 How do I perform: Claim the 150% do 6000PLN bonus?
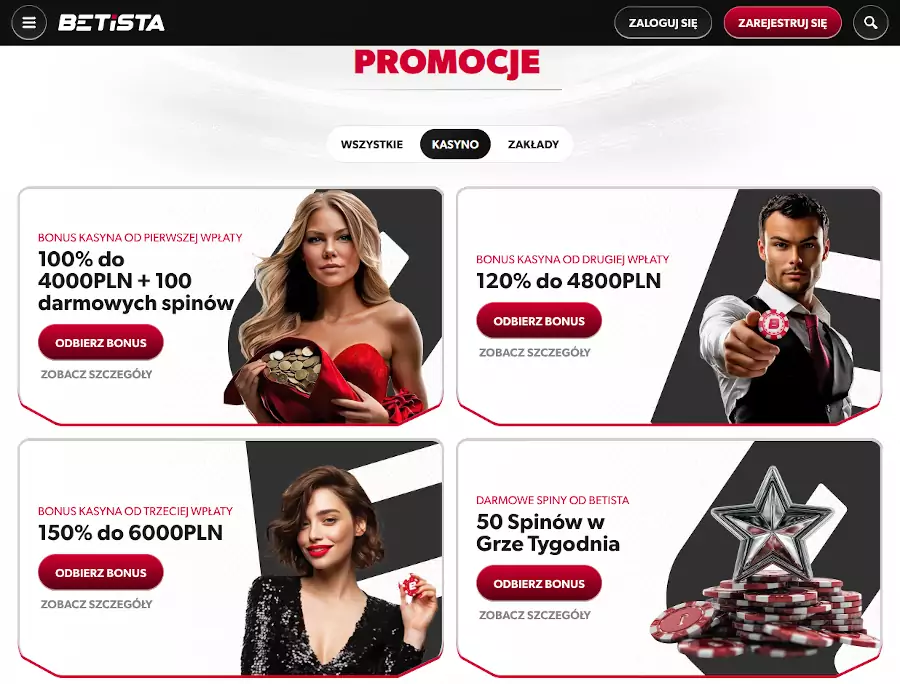coord(101,573)
